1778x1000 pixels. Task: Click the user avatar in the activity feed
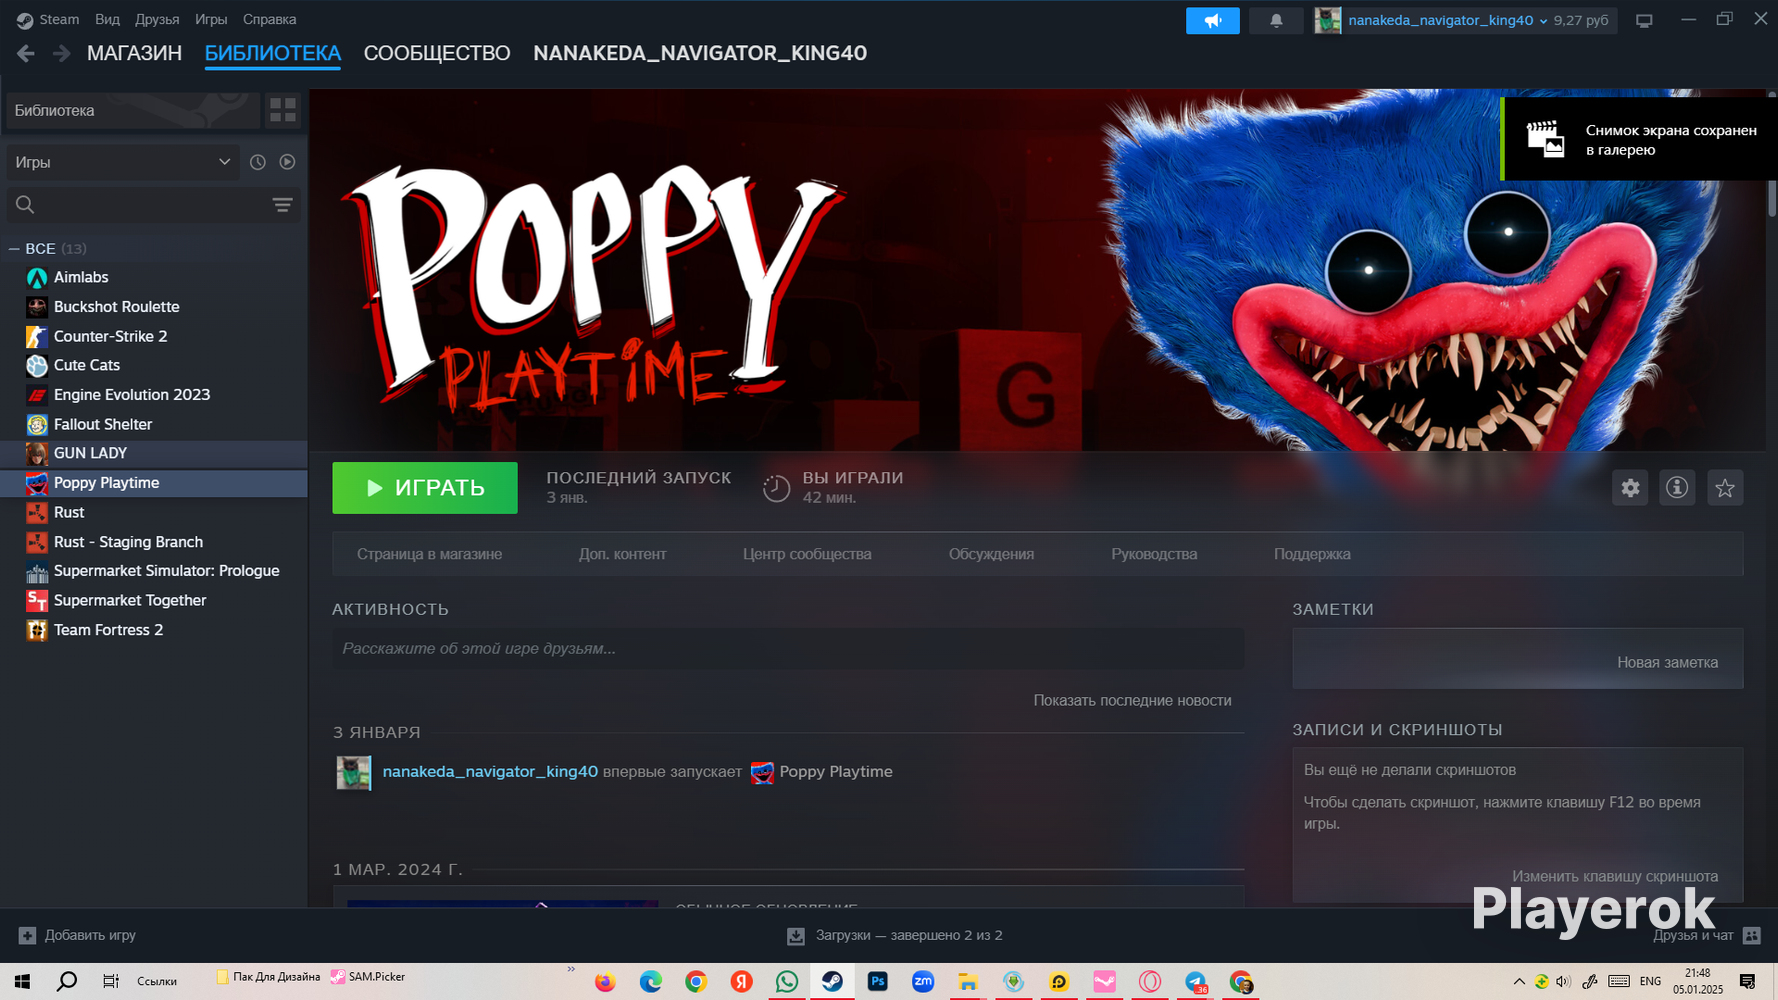354,772
